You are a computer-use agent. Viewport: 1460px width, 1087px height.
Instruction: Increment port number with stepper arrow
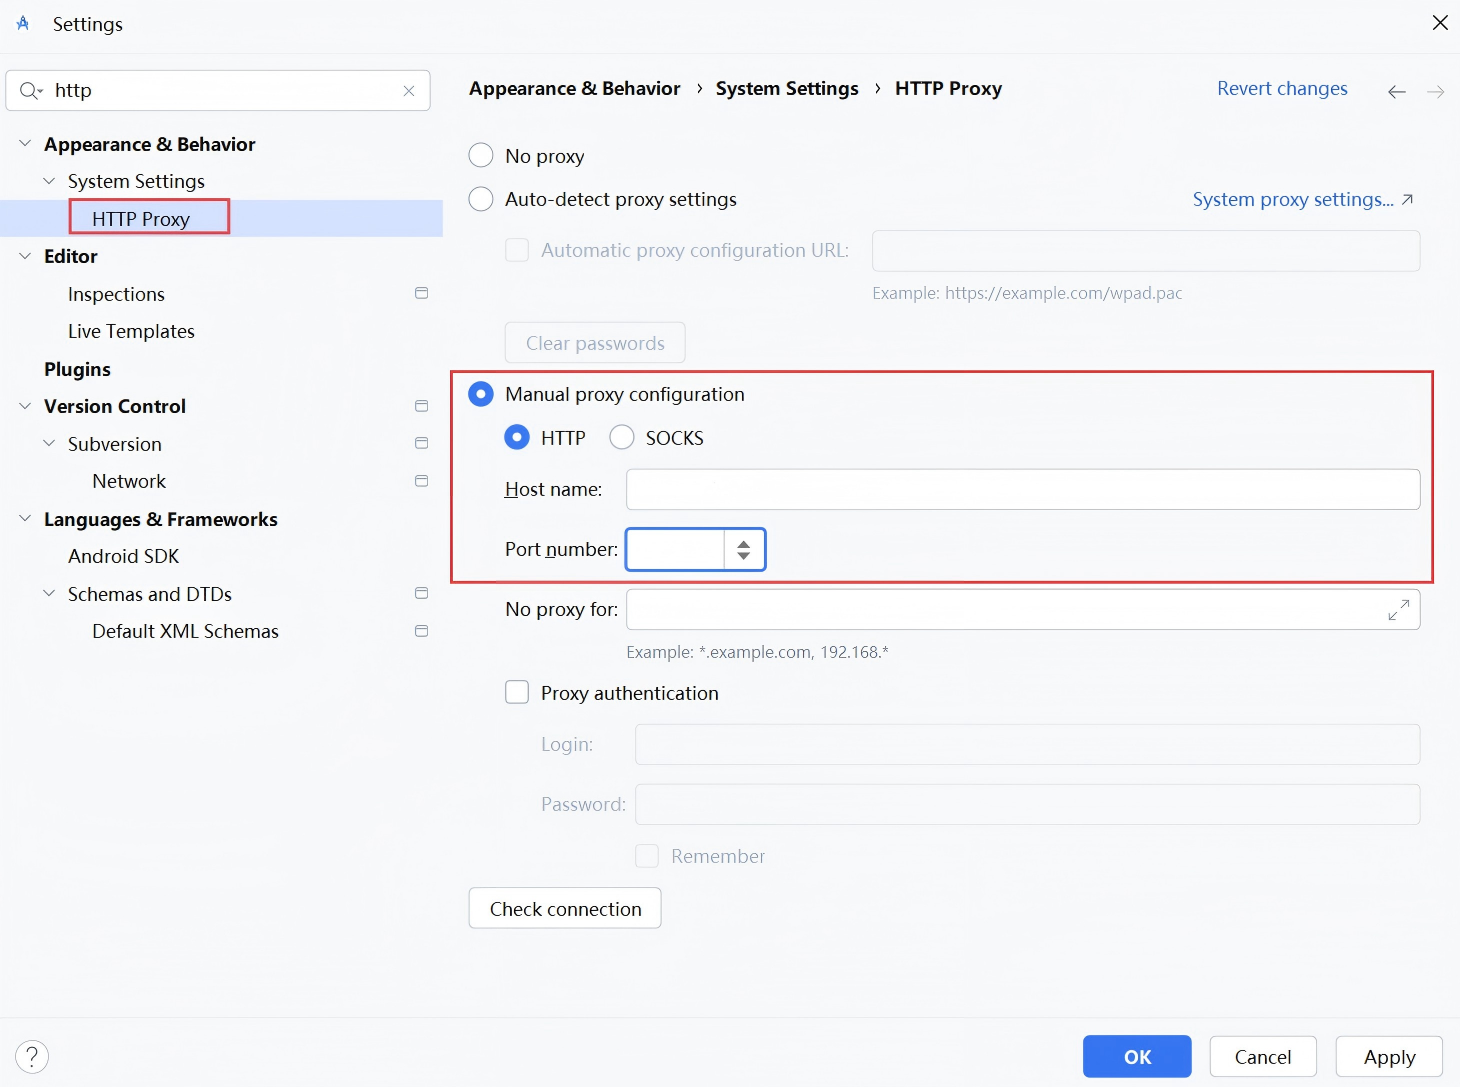point(742,543)
